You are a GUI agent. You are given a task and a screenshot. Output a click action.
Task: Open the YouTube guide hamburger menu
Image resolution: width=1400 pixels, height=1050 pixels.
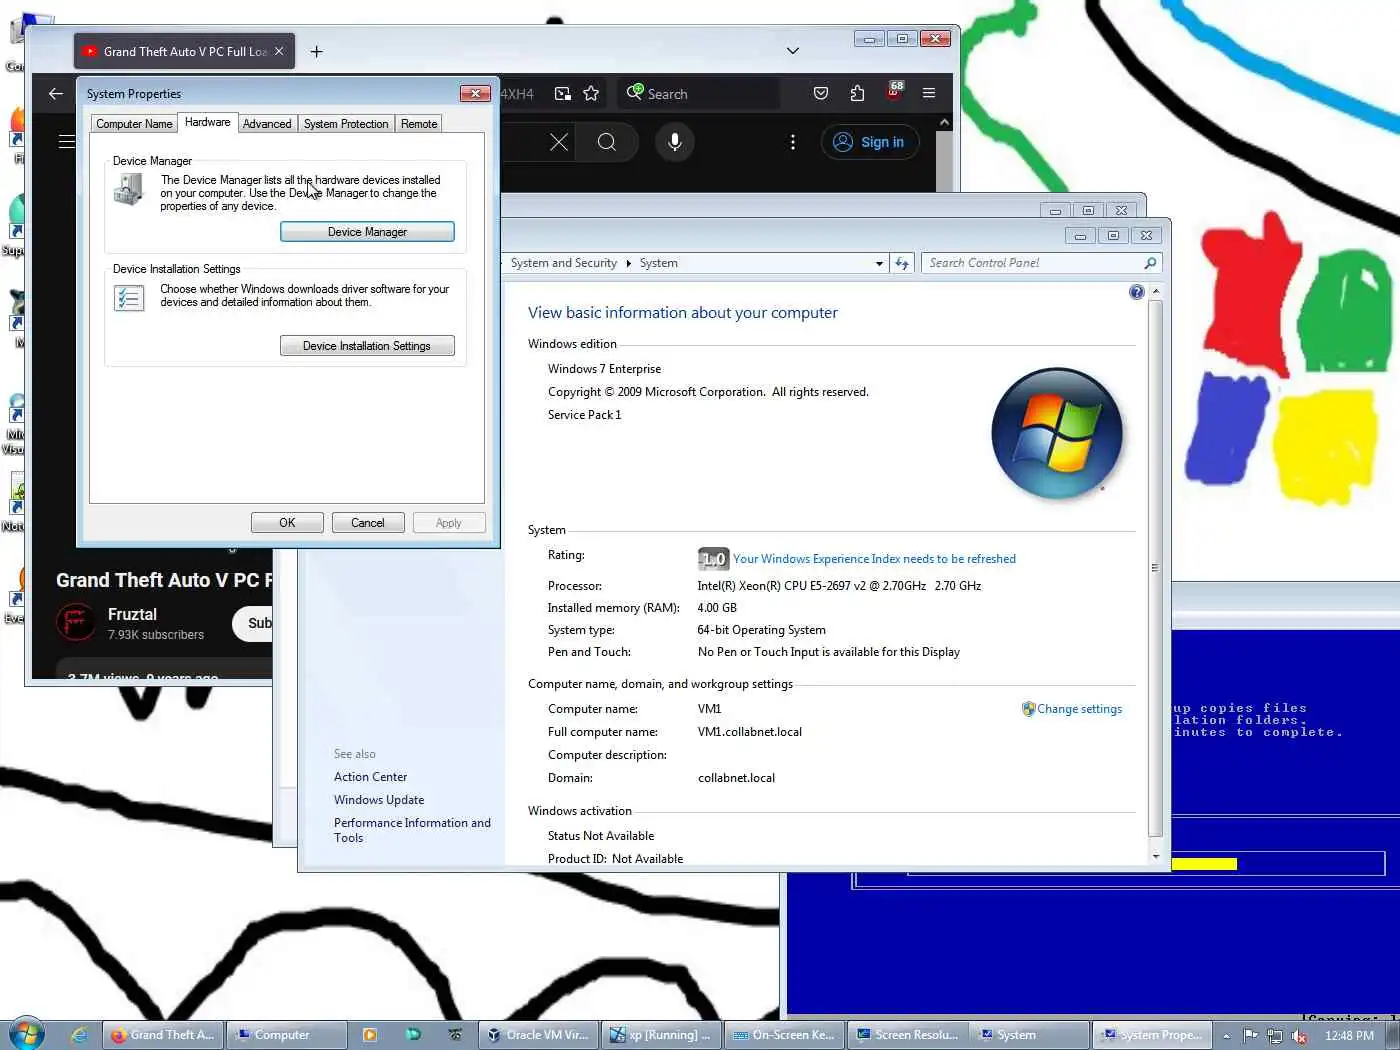point(66,142)
